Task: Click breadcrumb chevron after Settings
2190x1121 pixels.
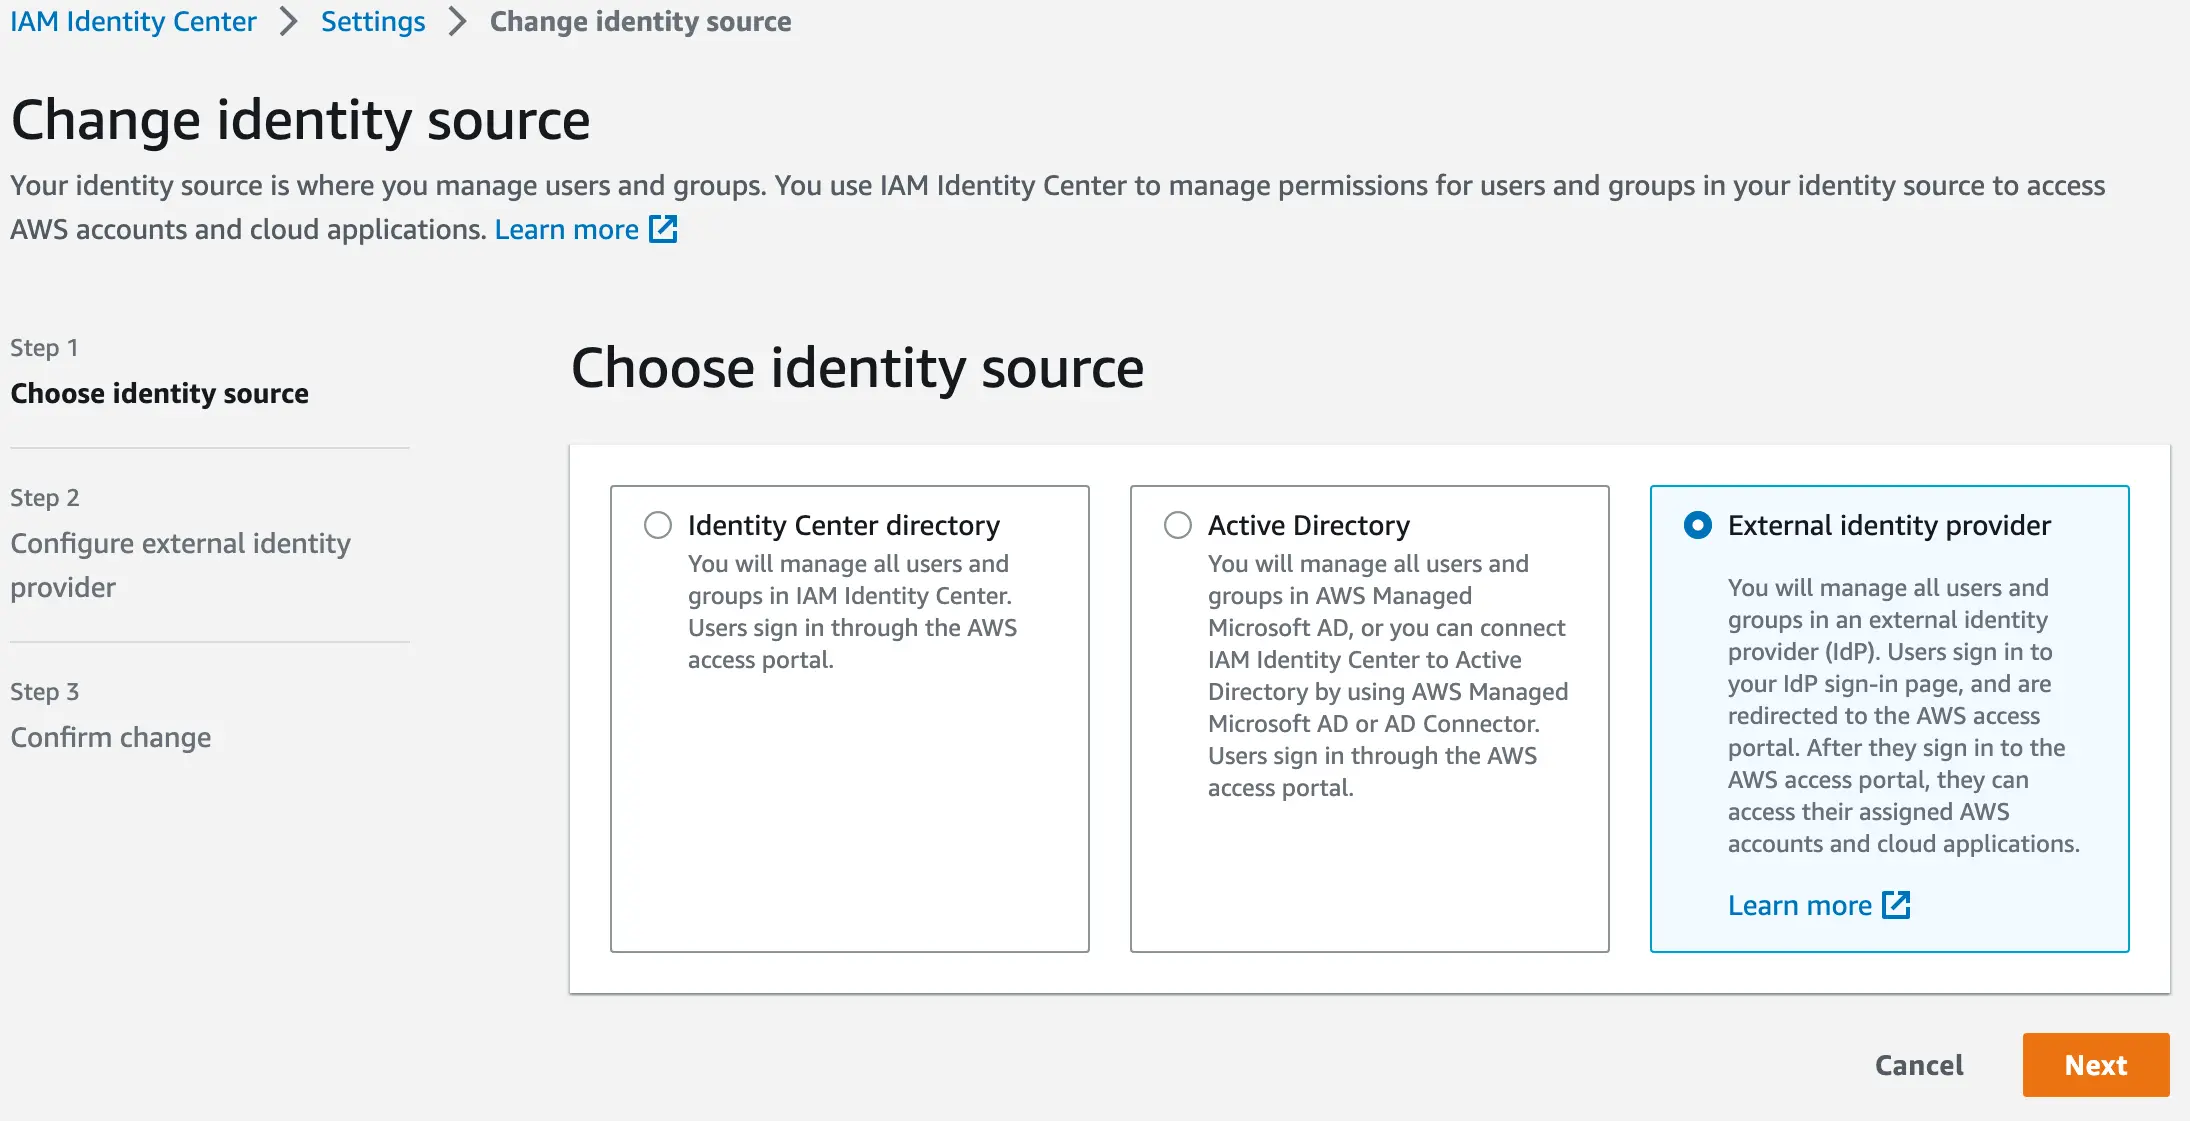Action: click(x=458, y=21)
